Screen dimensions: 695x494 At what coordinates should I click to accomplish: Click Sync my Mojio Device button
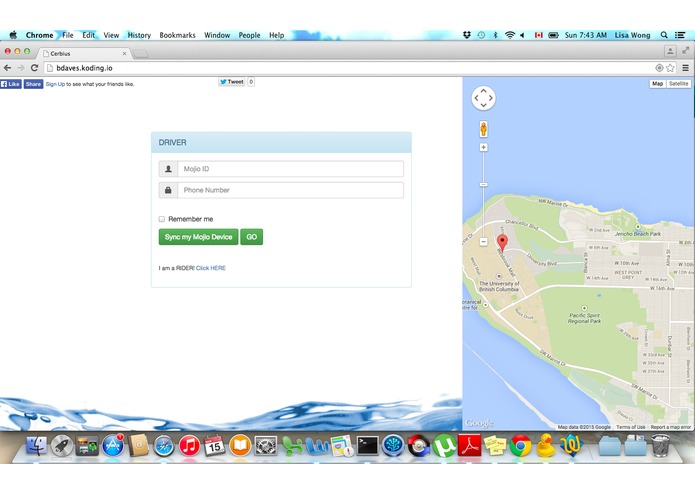pos(199,237)
